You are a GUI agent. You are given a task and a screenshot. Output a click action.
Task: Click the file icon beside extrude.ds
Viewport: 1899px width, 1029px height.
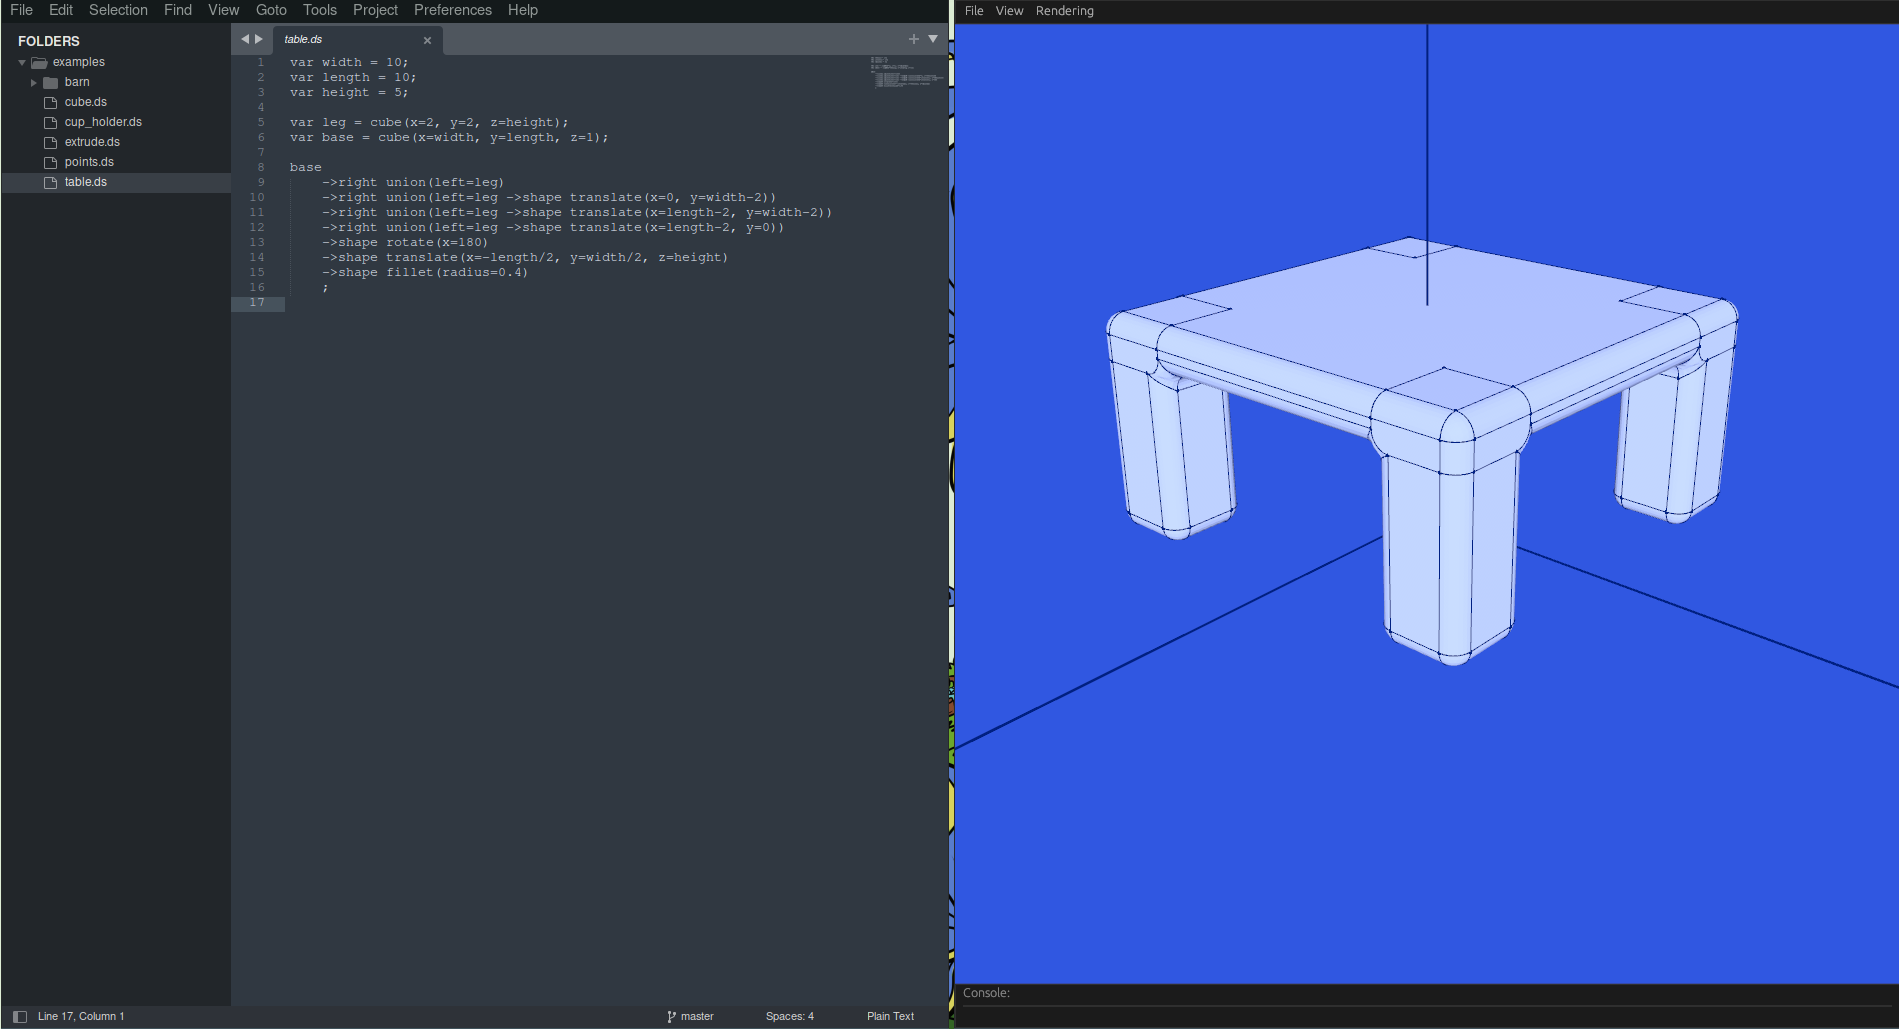click(x=50, y=142)
